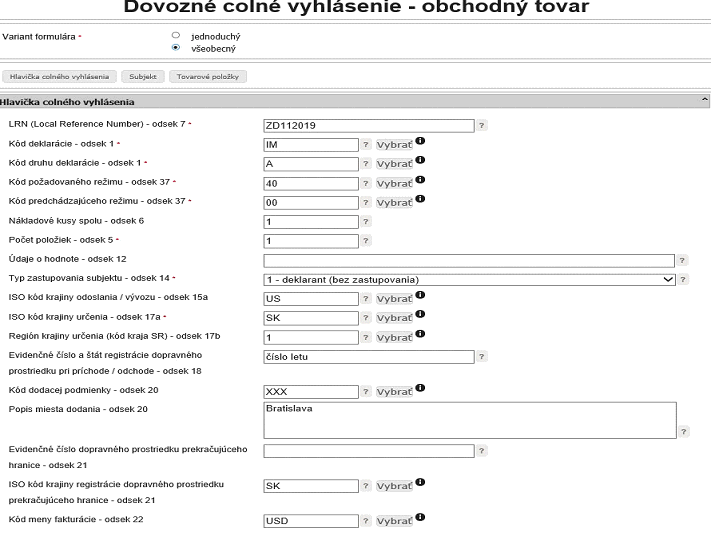This screenshot has height=533, width=712.
Task: Click the empty odsek 21 evidenčné číslo field
Action: coord(369,451)
